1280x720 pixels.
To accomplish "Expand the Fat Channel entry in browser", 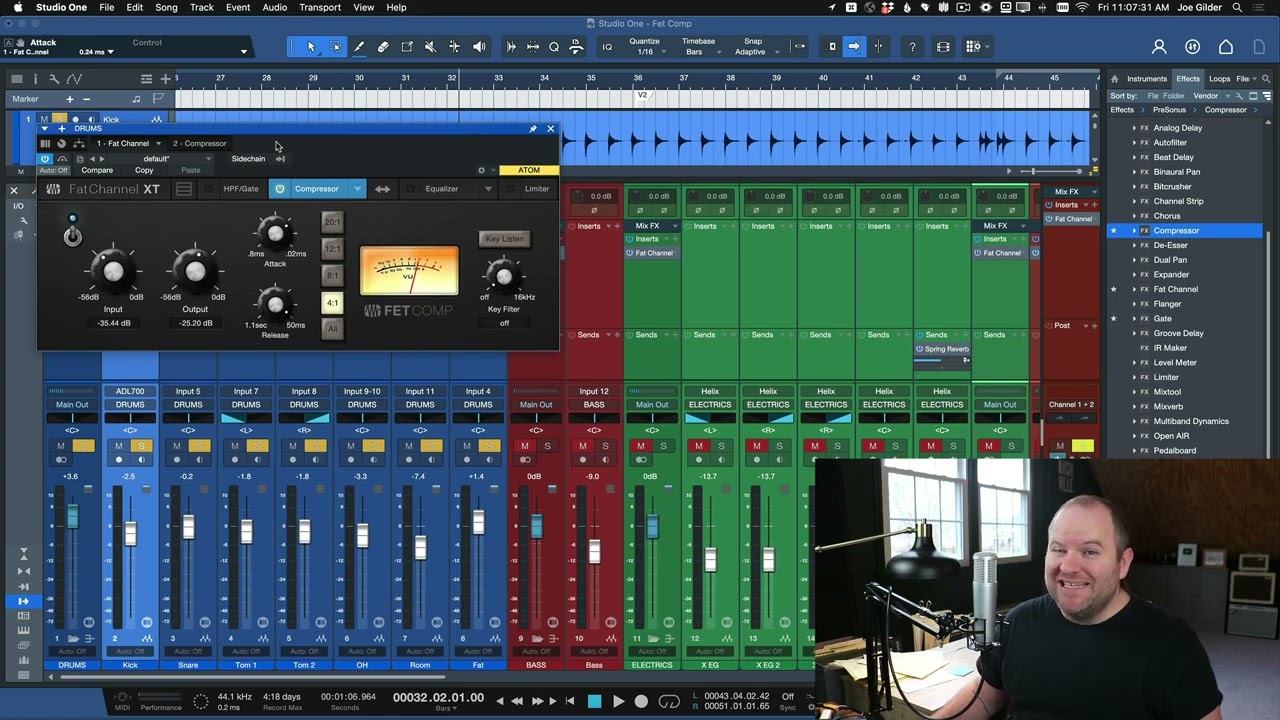I will [x=1134, y=290].
